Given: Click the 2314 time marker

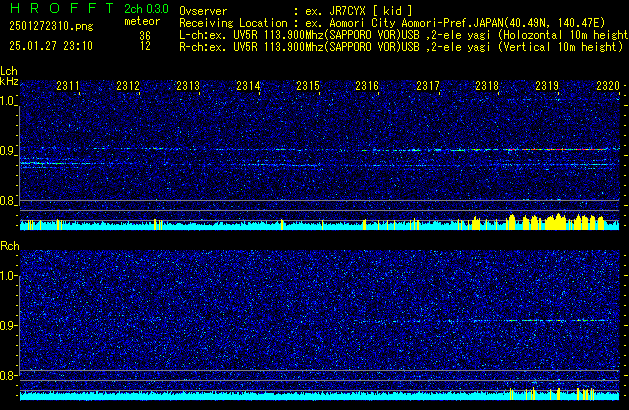Looking at the screenshot, I should (248, 86).
